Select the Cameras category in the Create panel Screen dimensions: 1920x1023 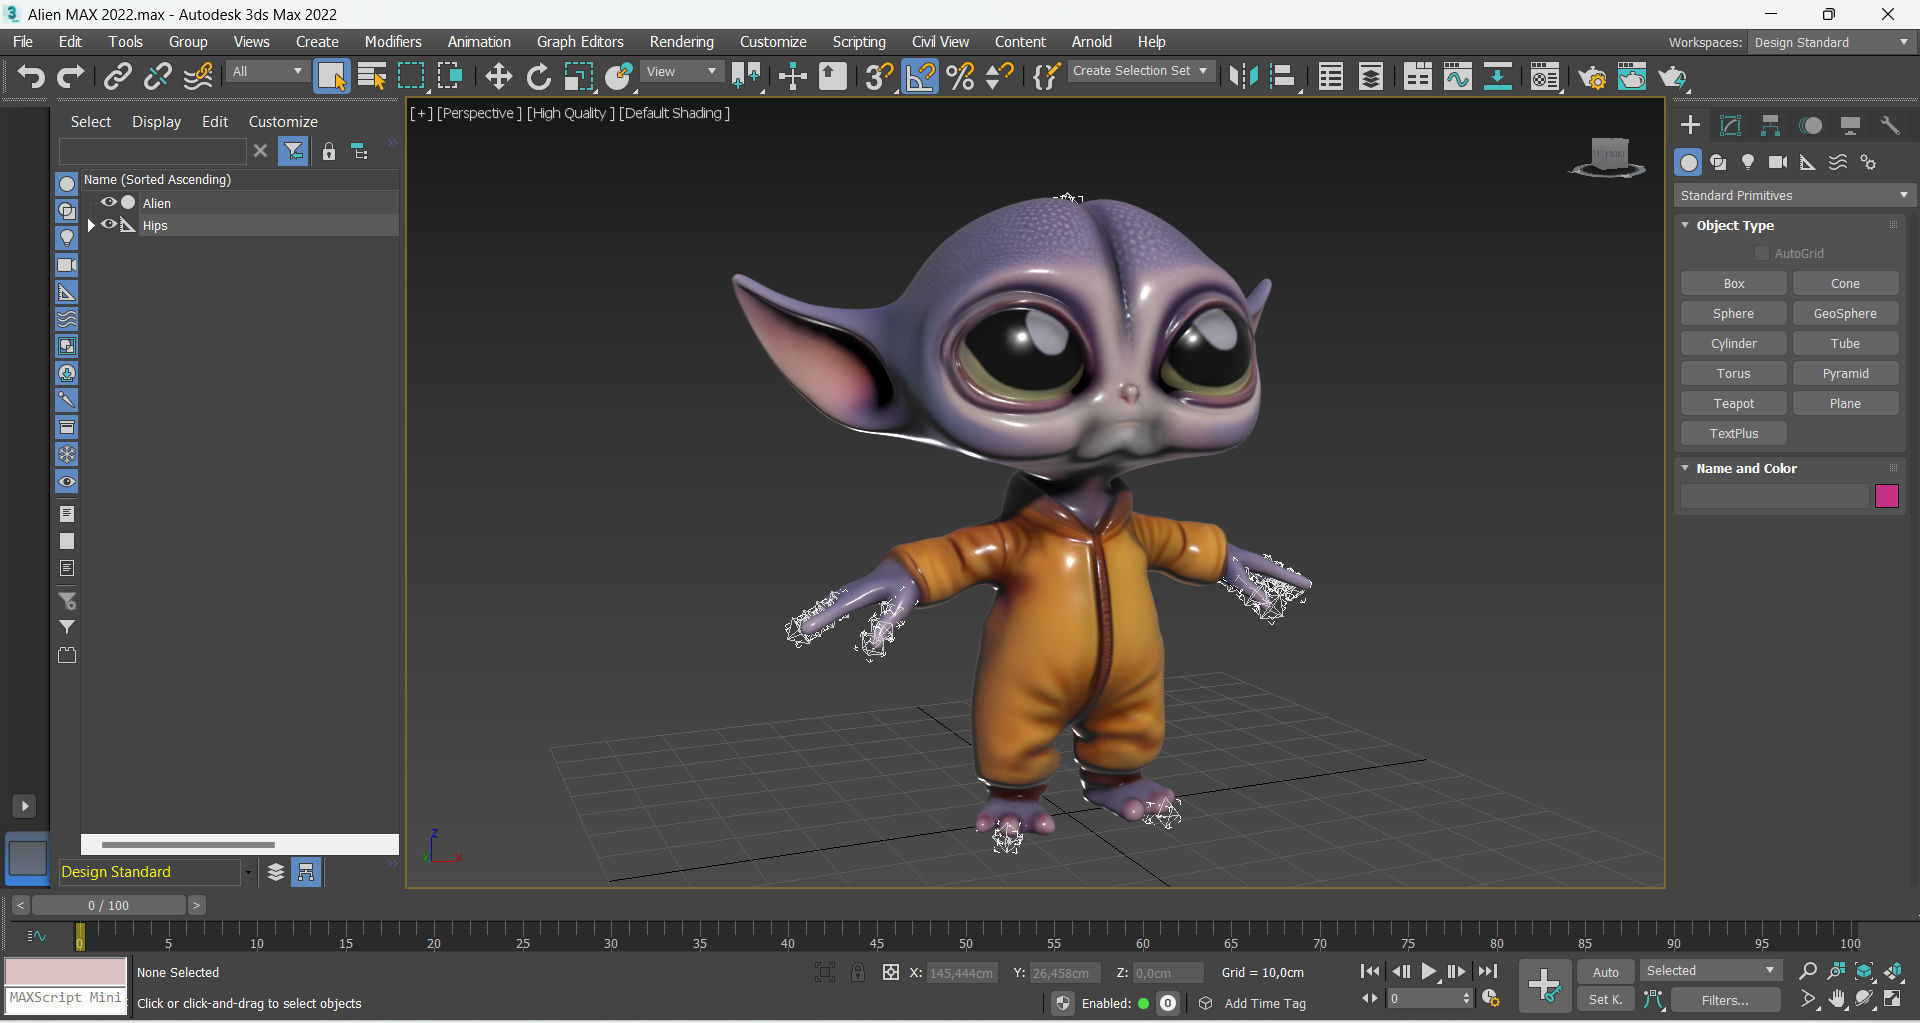1778,162
